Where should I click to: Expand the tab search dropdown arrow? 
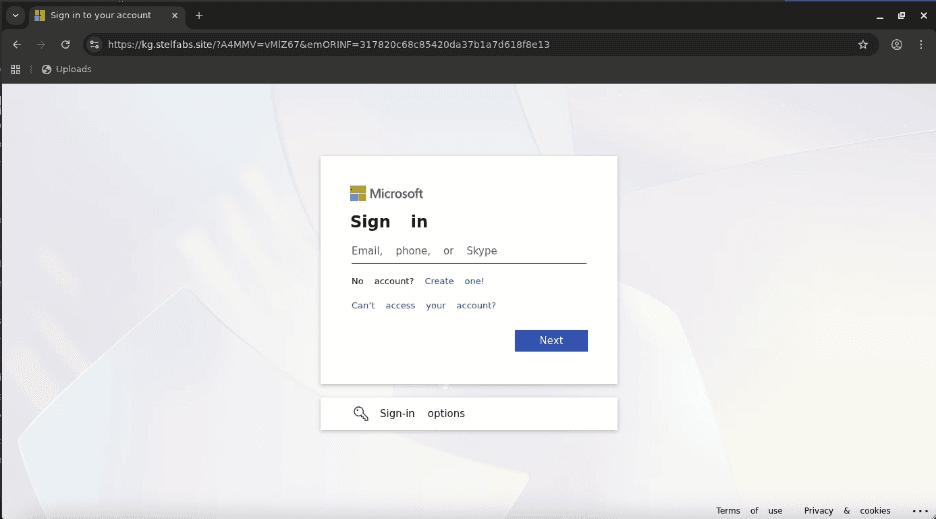pos(16,16)
